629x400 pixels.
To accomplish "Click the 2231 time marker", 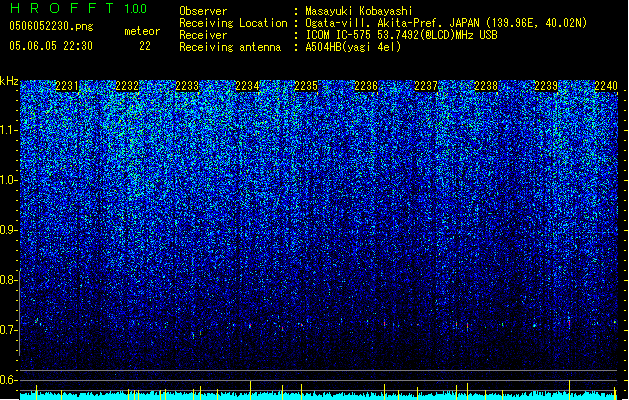I will [x=67, y=86].
